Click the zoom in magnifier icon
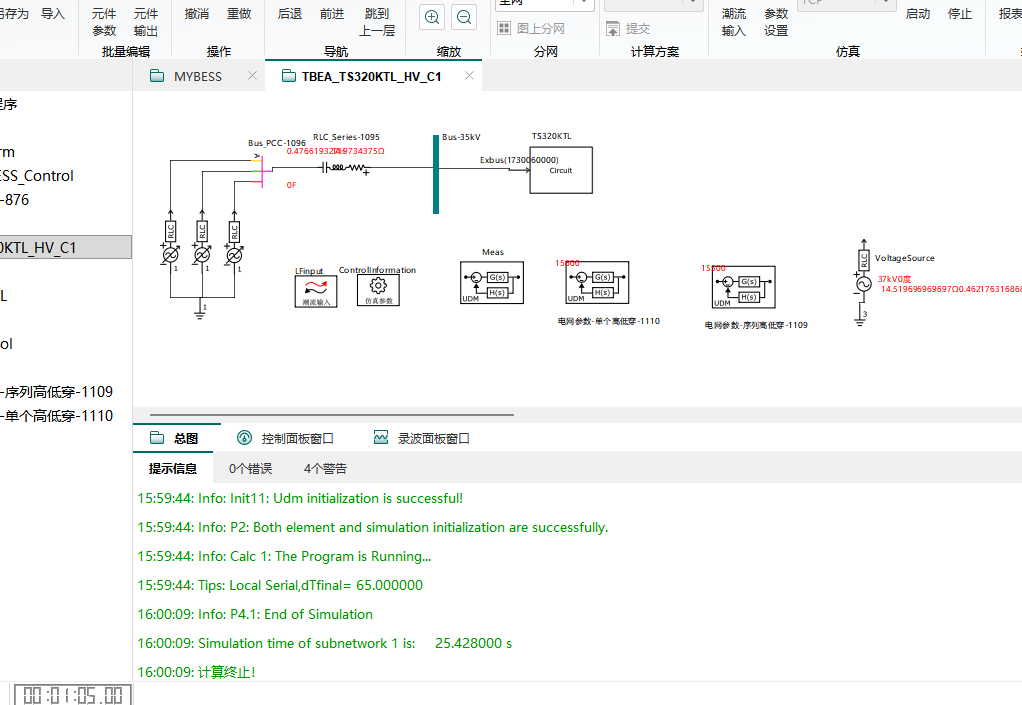 click(432, 17)
